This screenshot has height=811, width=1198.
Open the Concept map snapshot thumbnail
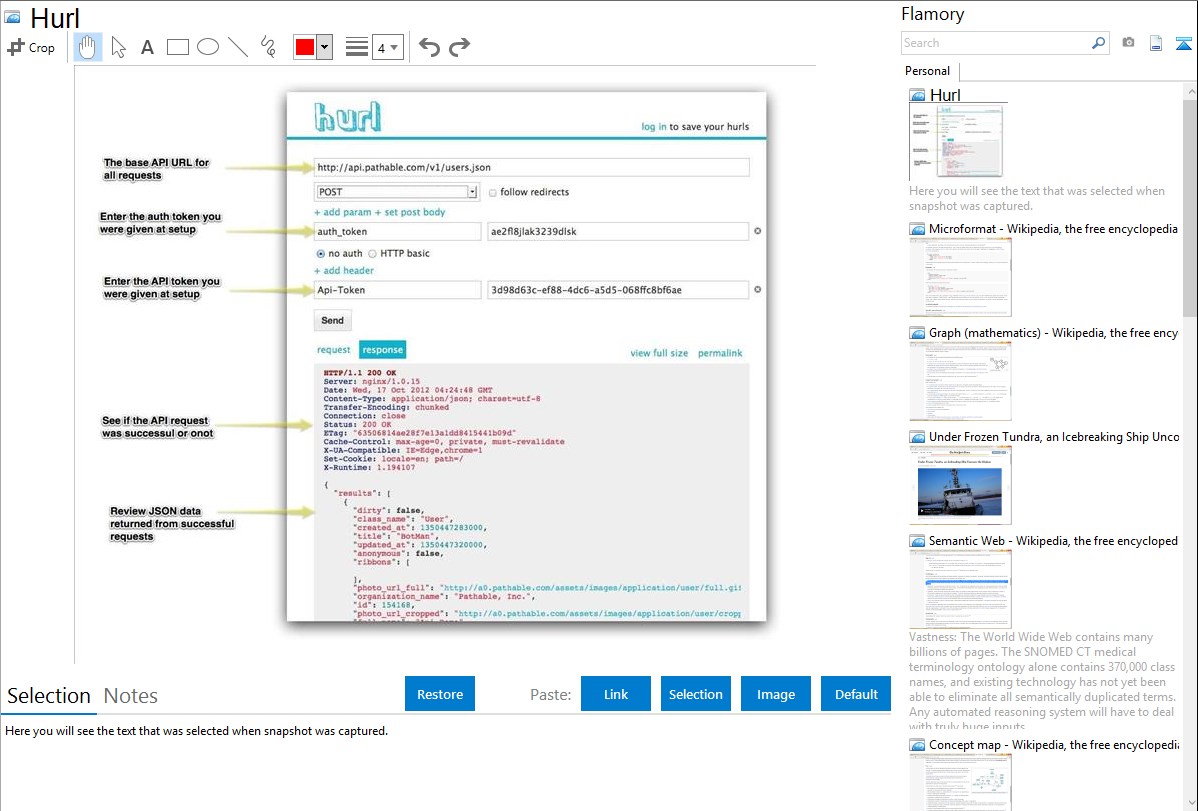click(960, 782)
